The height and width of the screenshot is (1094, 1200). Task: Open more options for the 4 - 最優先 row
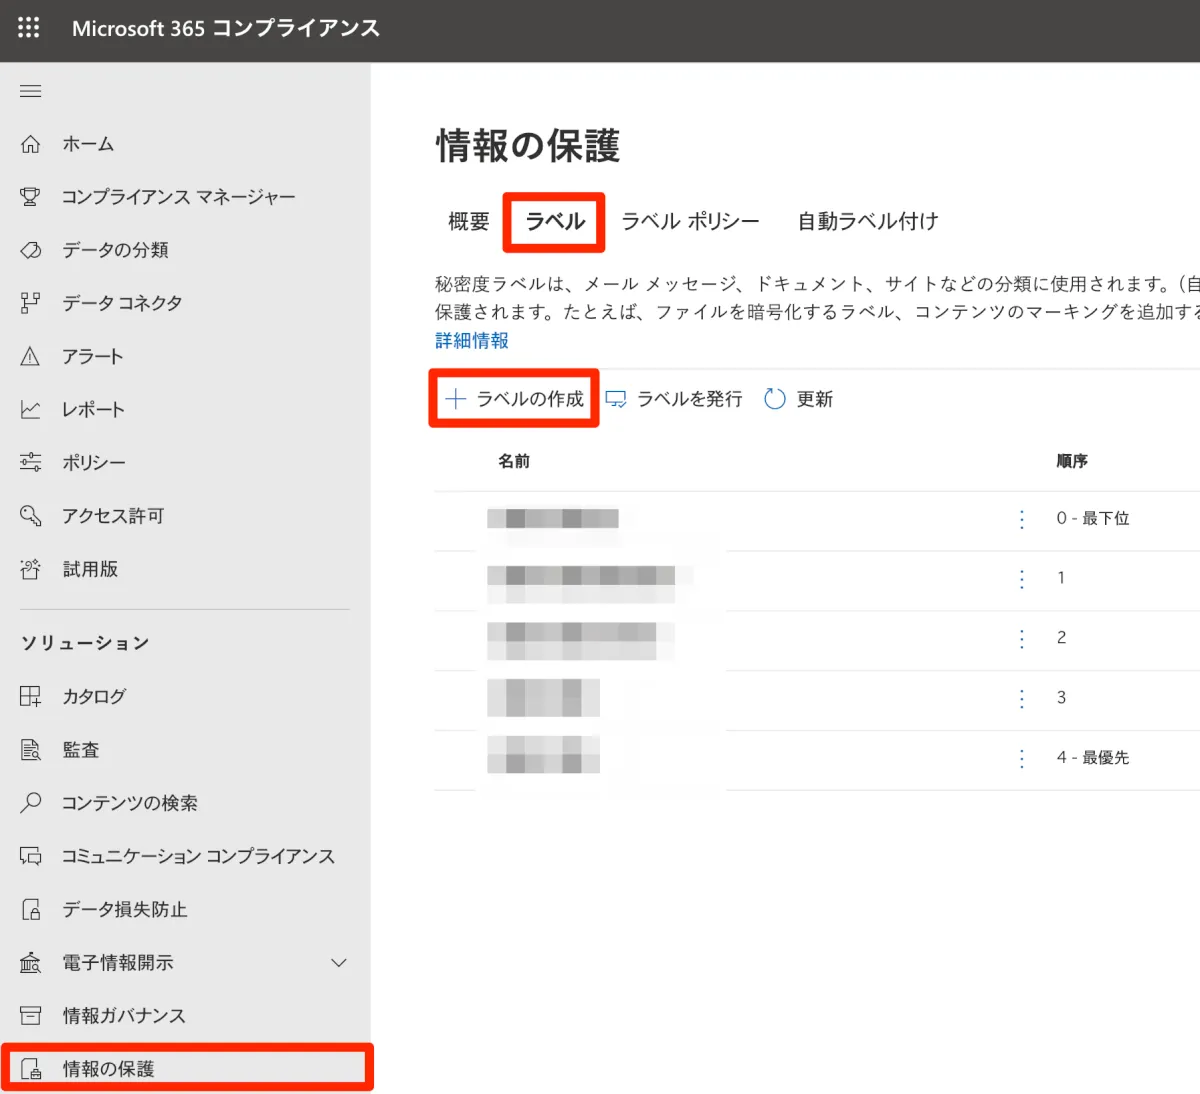[1021, 759]
